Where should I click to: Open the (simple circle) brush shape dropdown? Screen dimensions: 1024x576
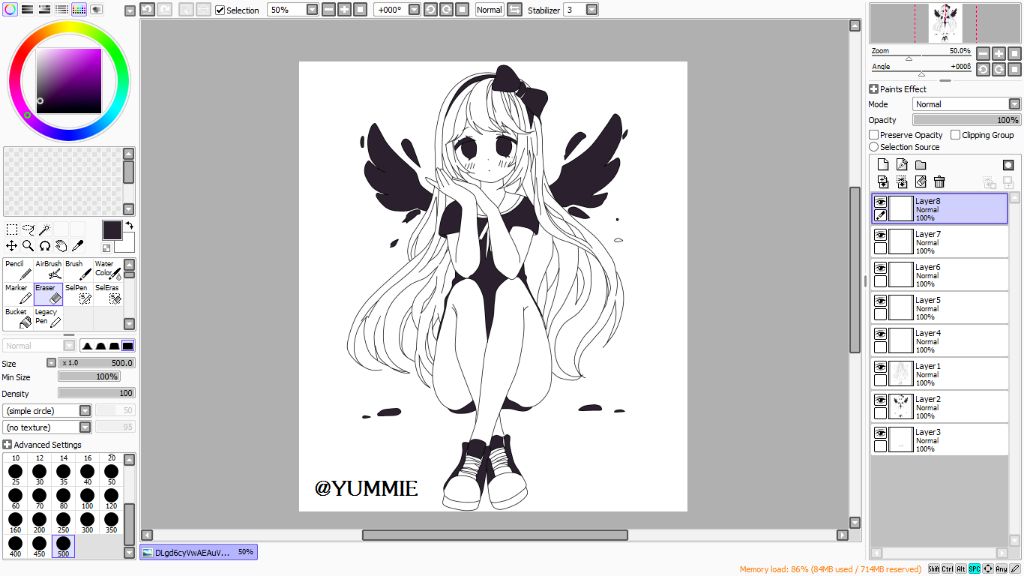(85, 411)
